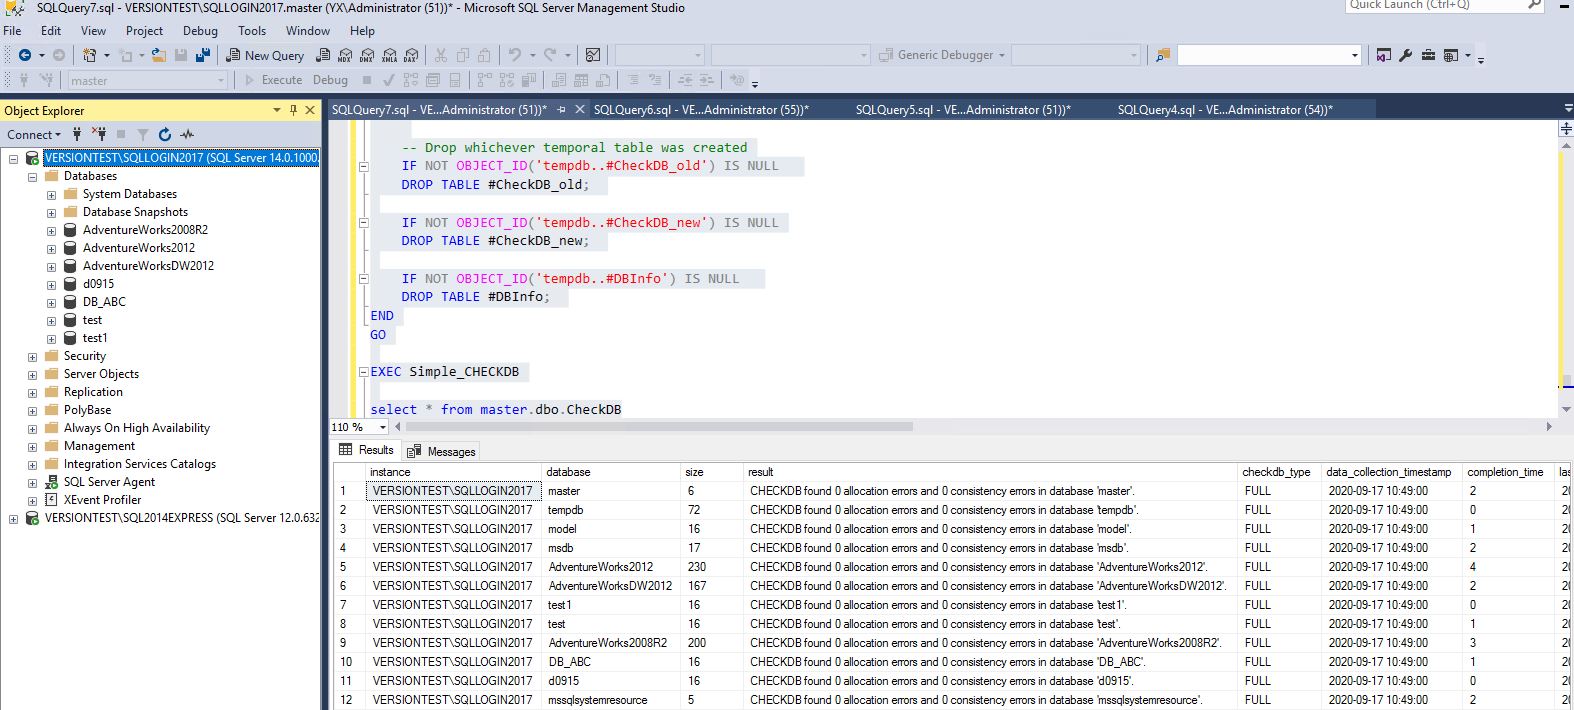Close the Object Explorer panel
1574x710 pixels.
[310, 110]
